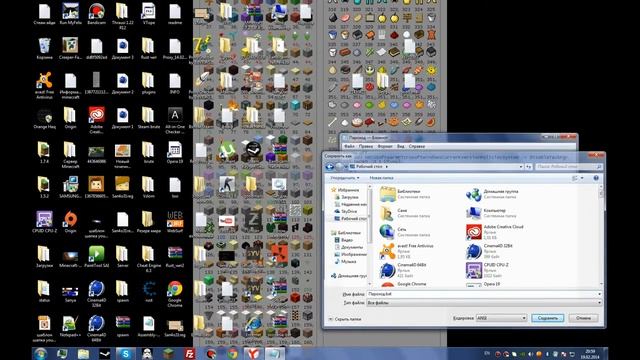Expand the address bar path dropdown

(x=520, y=167)
